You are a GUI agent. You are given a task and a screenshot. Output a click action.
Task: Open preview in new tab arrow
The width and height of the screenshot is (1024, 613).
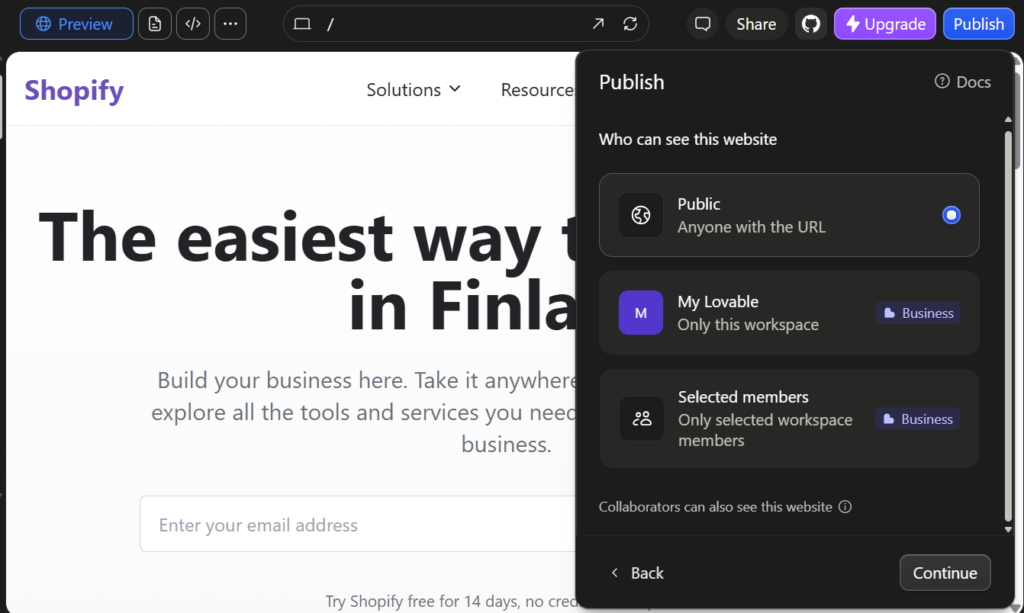[598, 24]
